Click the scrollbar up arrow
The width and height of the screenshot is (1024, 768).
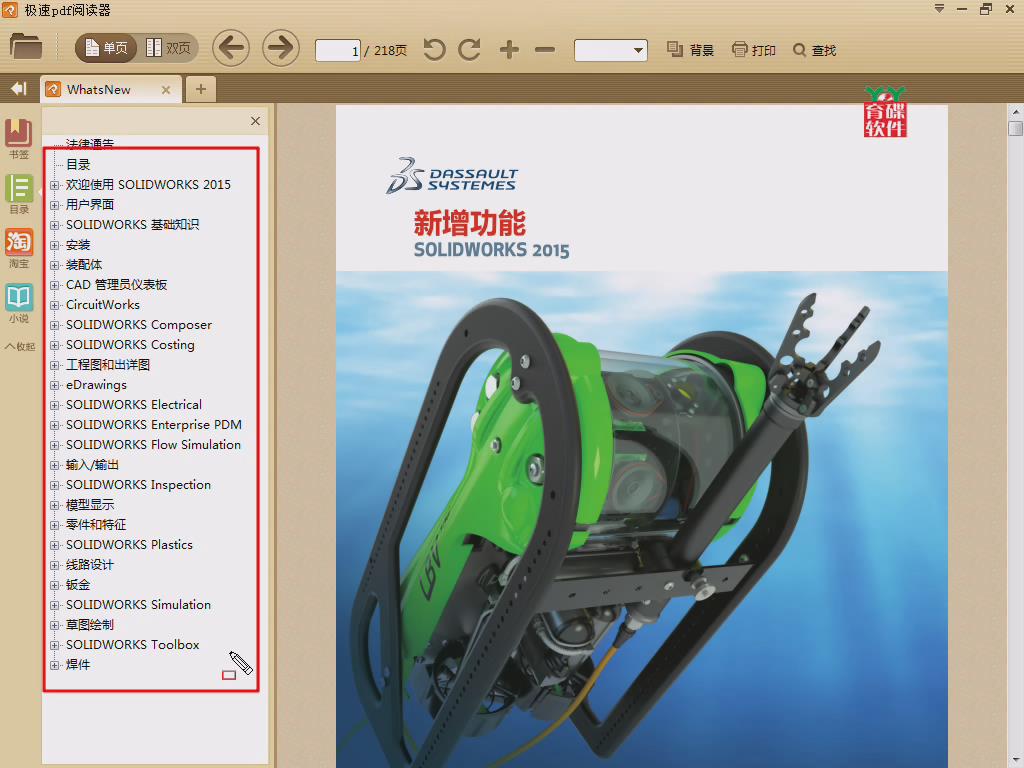1016,112
